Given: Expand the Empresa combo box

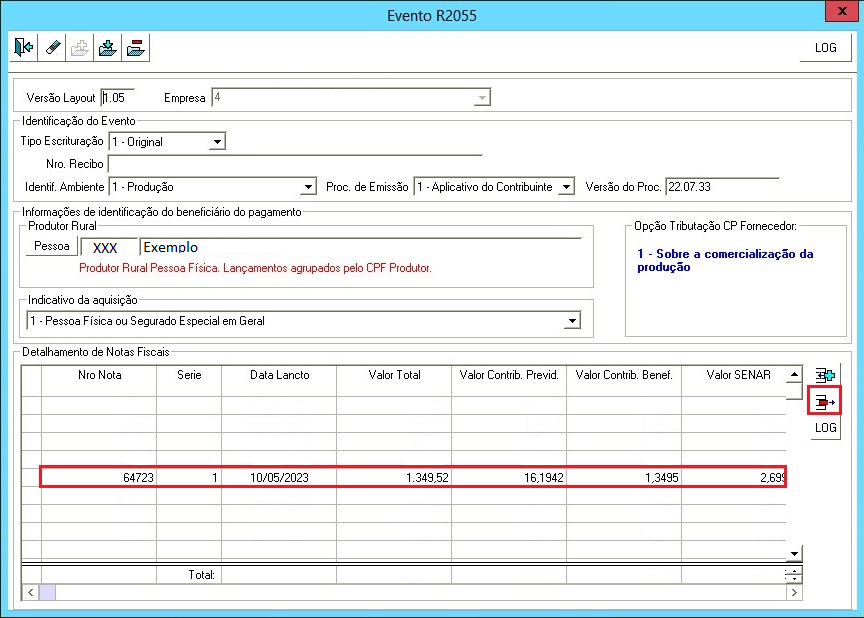Looking at the screenshot, I should coord(482,97).
